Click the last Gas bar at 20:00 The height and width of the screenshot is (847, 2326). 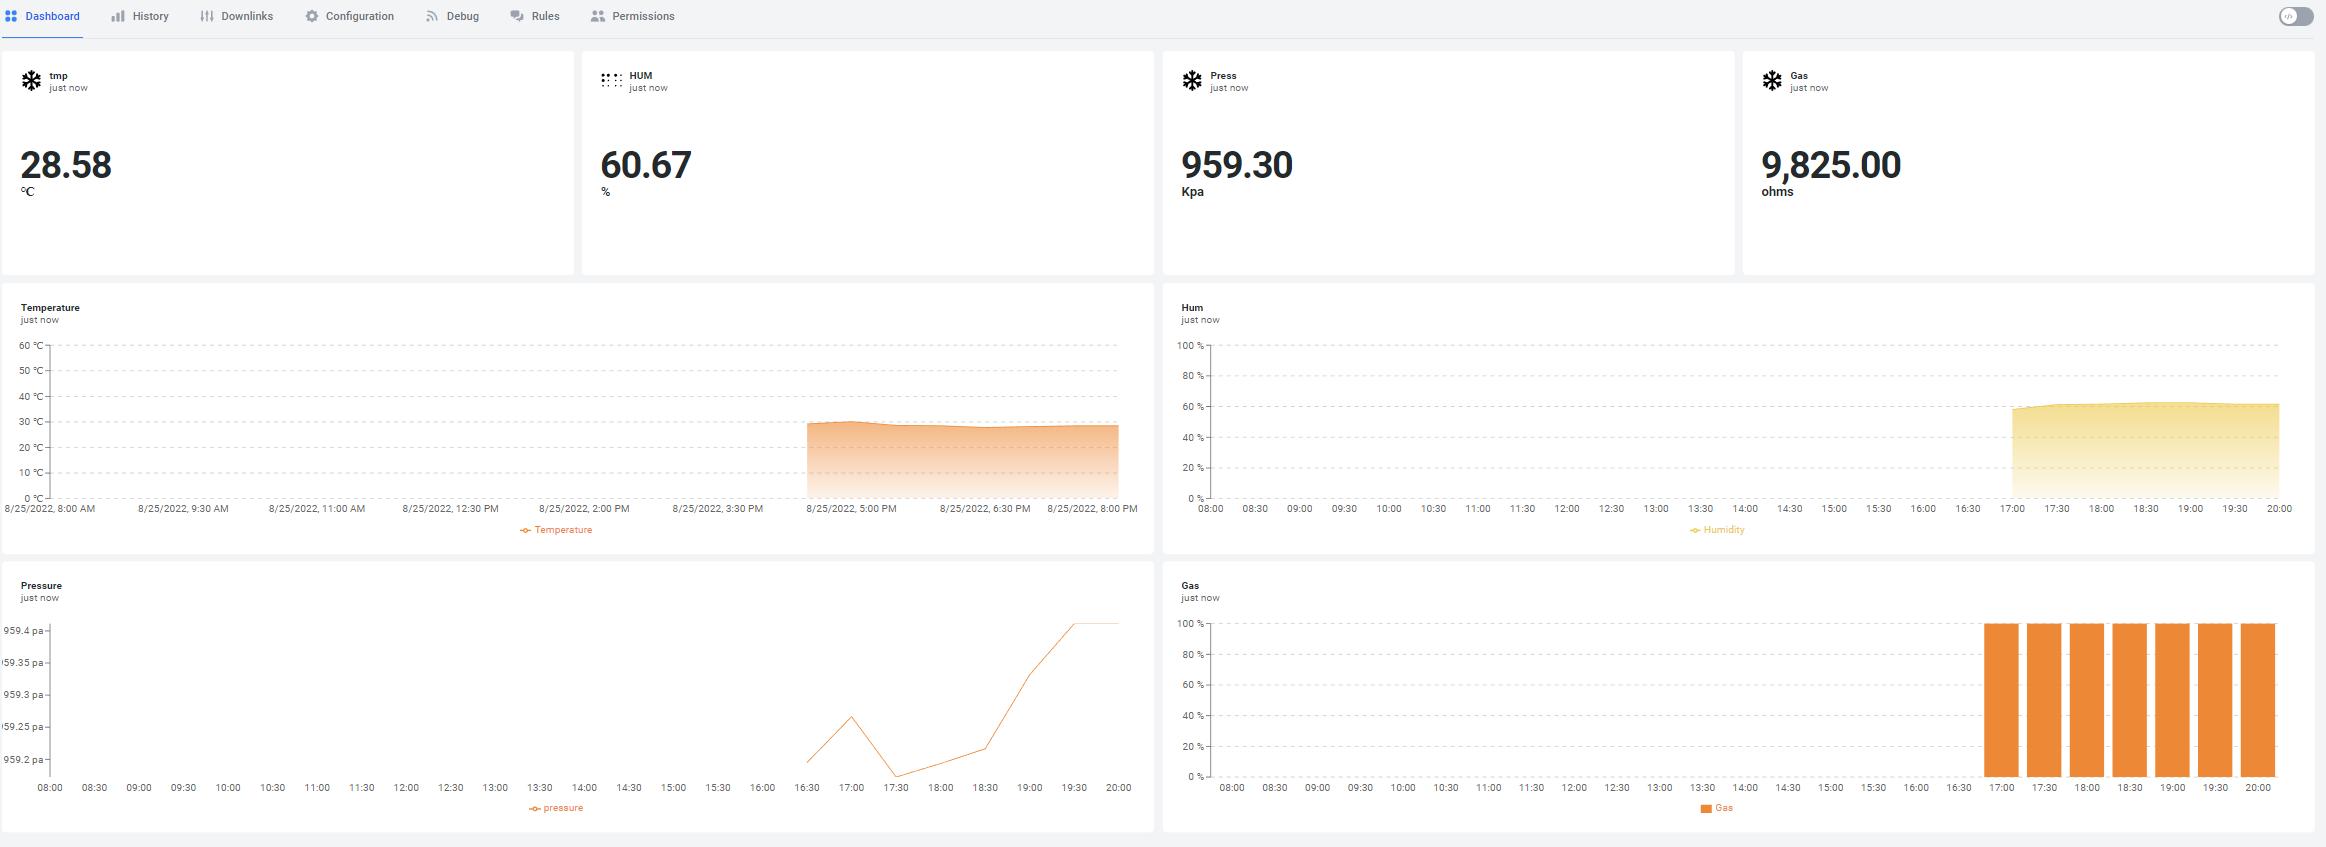2258,700
